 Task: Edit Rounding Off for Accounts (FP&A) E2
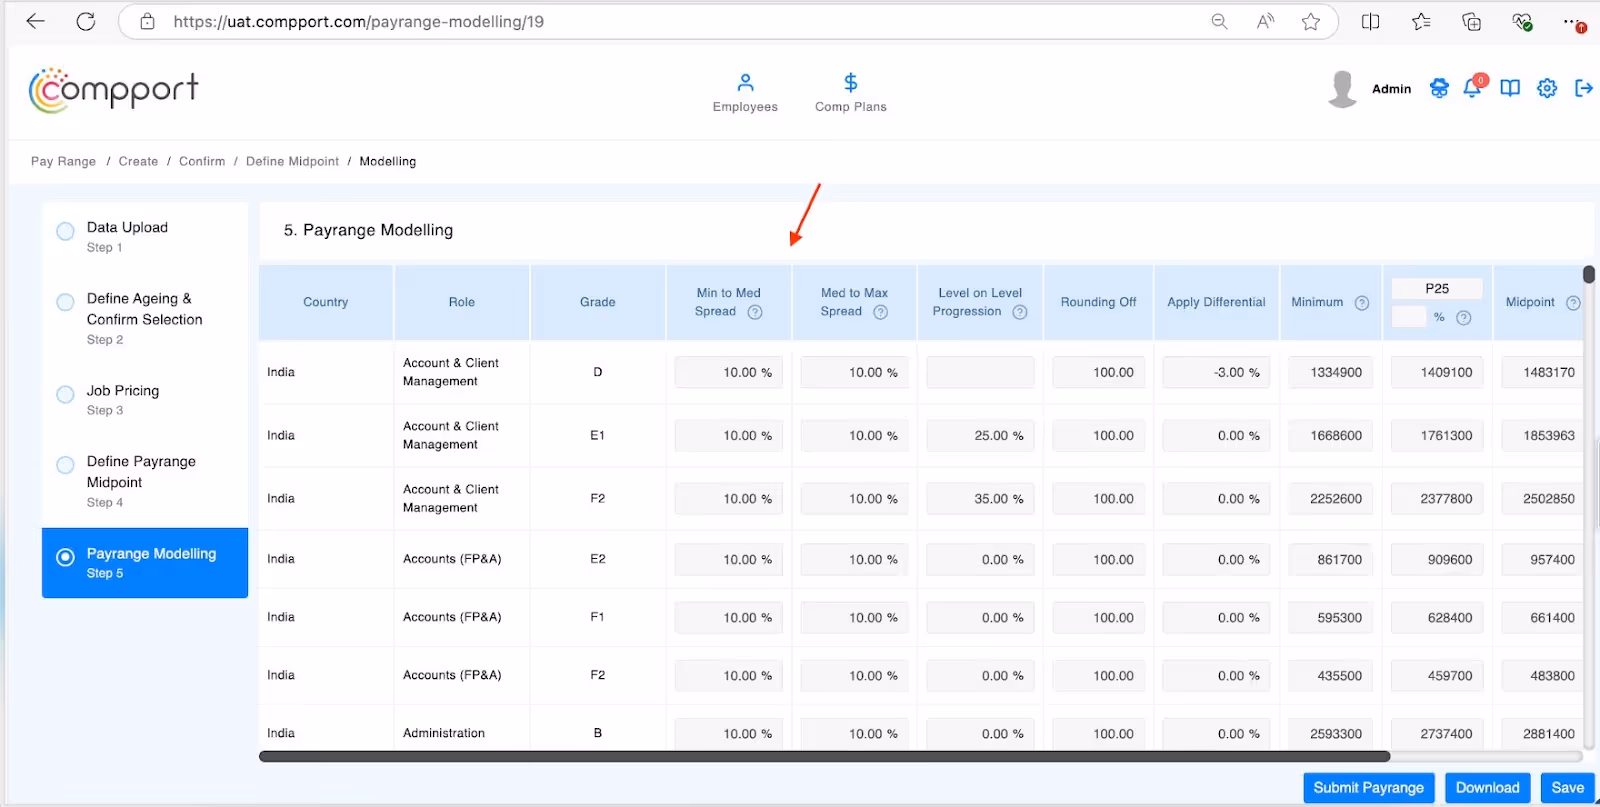click(x=1098, y=560)
